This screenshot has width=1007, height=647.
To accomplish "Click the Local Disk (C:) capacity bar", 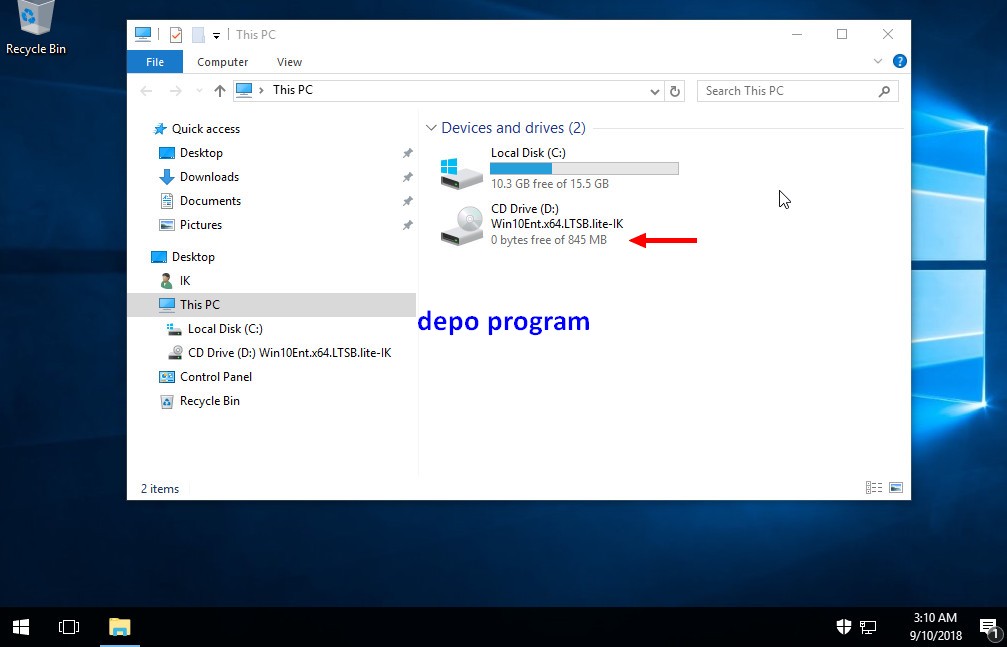I will pyautogui.click(x=584, y=168).
